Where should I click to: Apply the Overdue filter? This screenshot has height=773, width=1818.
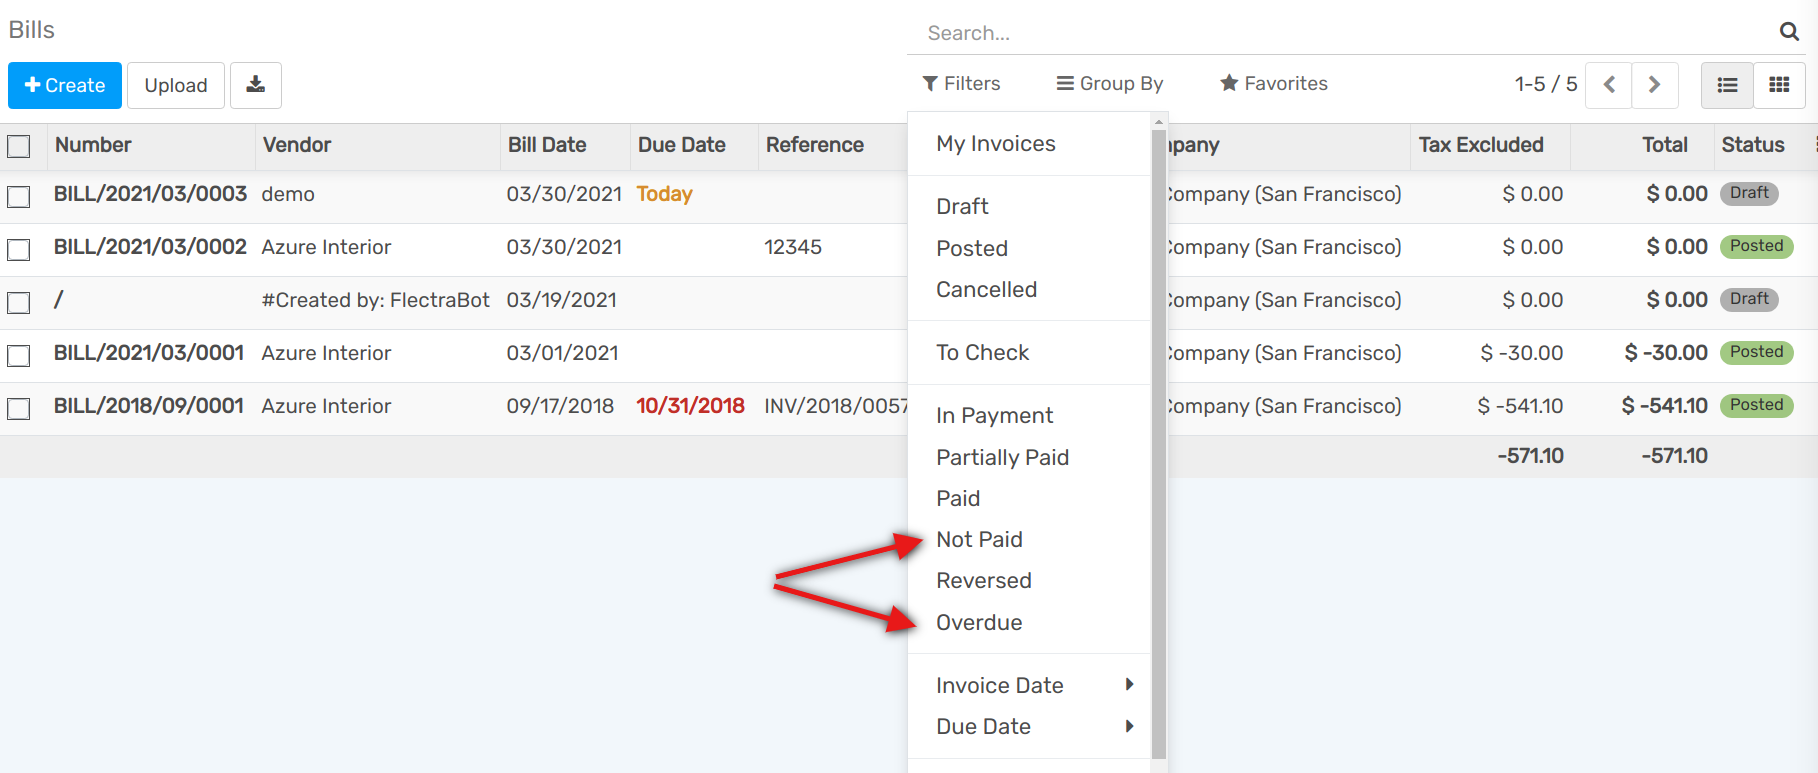tap(979, 623)
